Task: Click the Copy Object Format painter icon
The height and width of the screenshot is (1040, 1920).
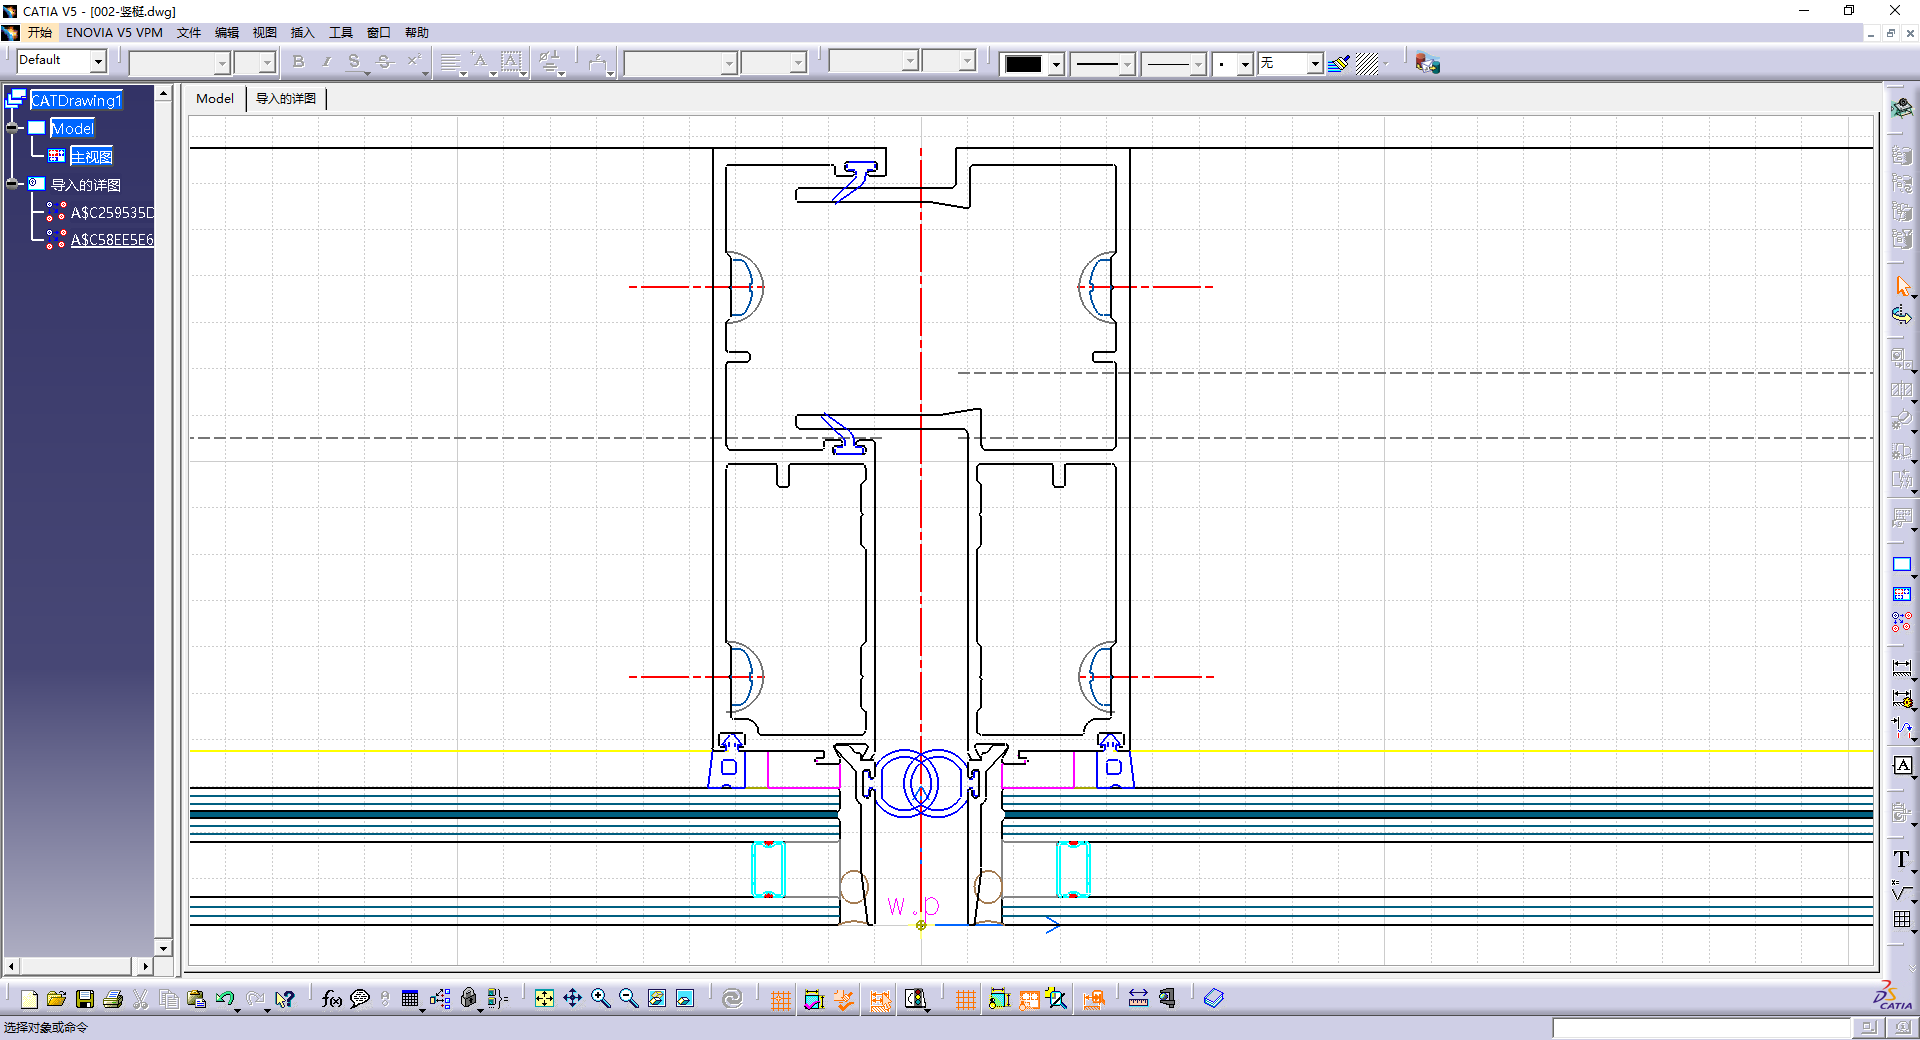Action: pos(1339,64)
